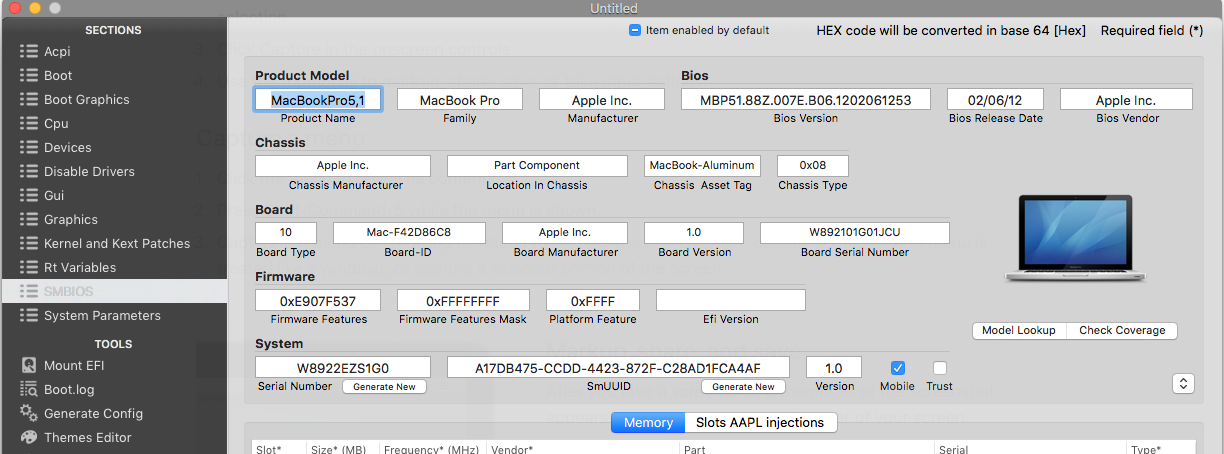1224x454 pixels.
Task: Click the Location In Chassis field
Action: coord(537,166)
